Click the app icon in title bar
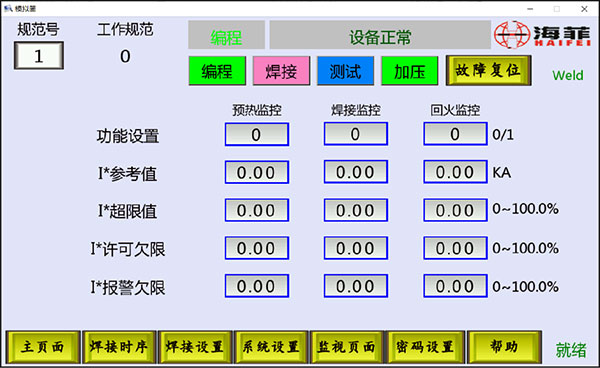This screenshot has height=368, width=600. pyautogui.click(x=8, y=8)
